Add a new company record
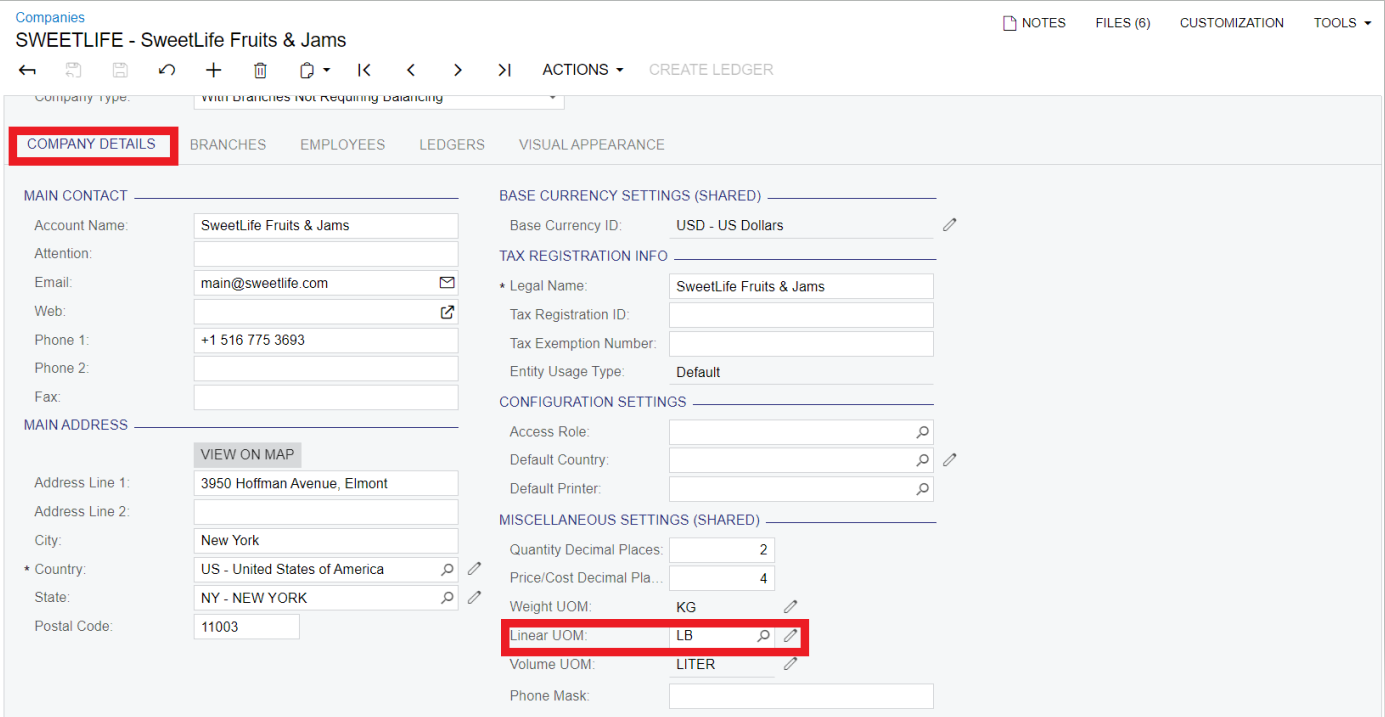The image size is (1385, 717). pos(213,70)
